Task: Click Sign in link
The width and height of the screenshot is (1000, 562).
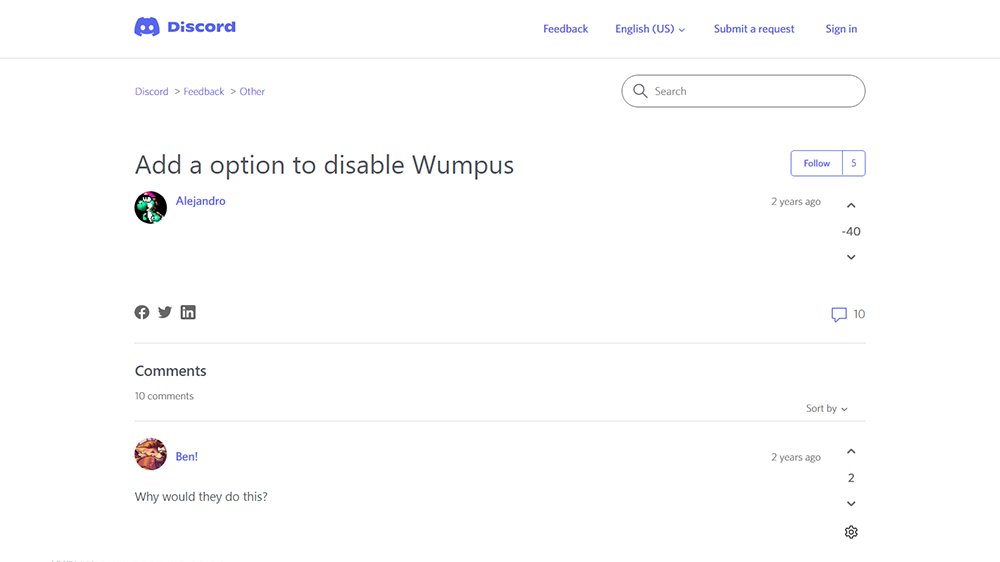Action: coord(841,29)
